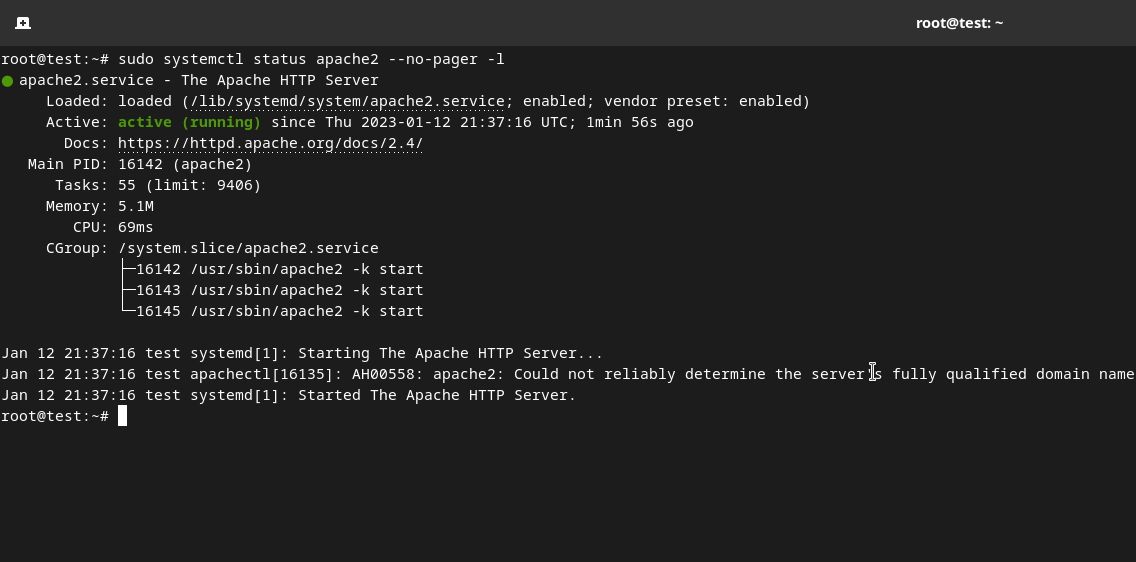Select the 16143 apache2 process tree entry
Viewport: 1136px width, 562px height.
279,290
